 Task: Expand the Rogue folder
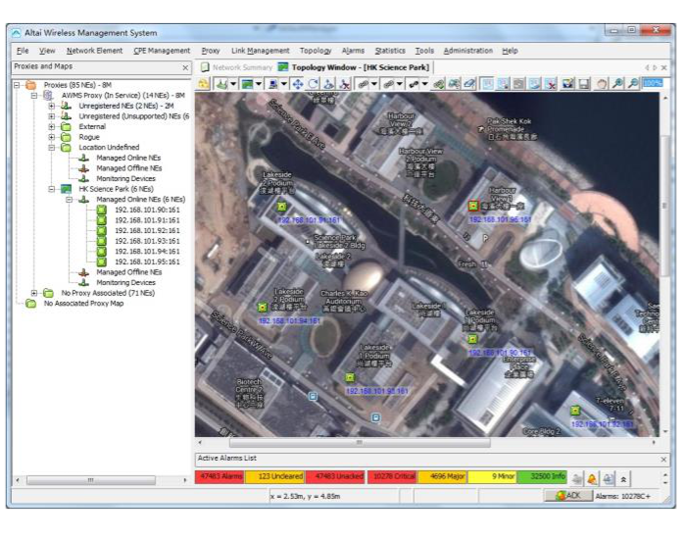coord(52,137)
